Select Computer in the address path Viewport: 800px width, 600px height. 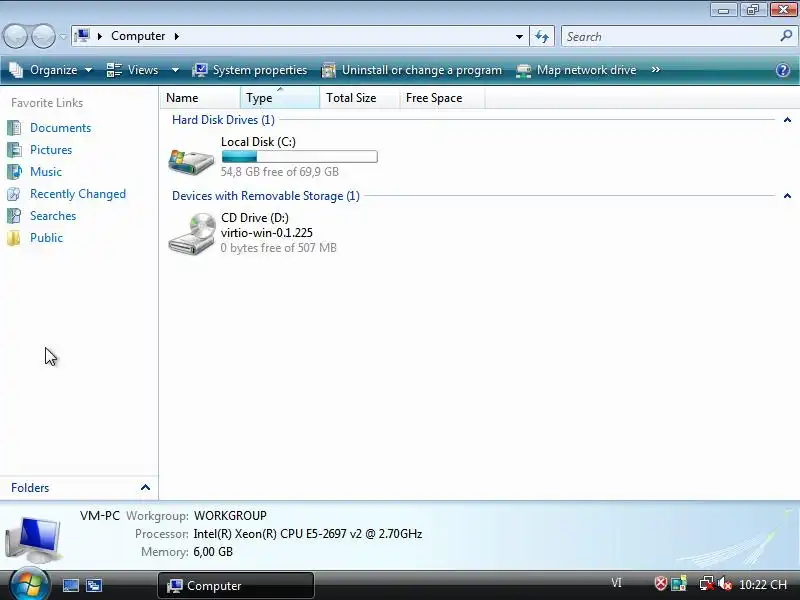click(x=138, y=36)
